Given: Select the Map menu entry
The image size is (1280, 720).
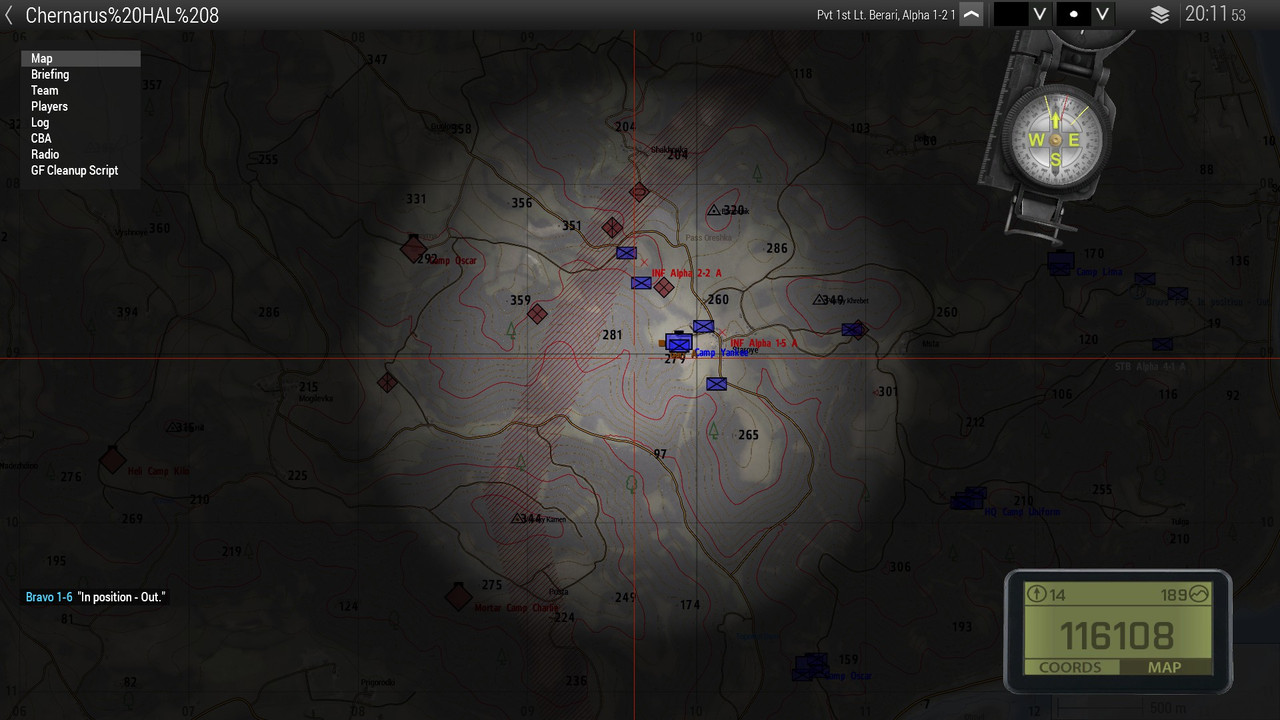Looking at the screenshot, I should point(81,58).
